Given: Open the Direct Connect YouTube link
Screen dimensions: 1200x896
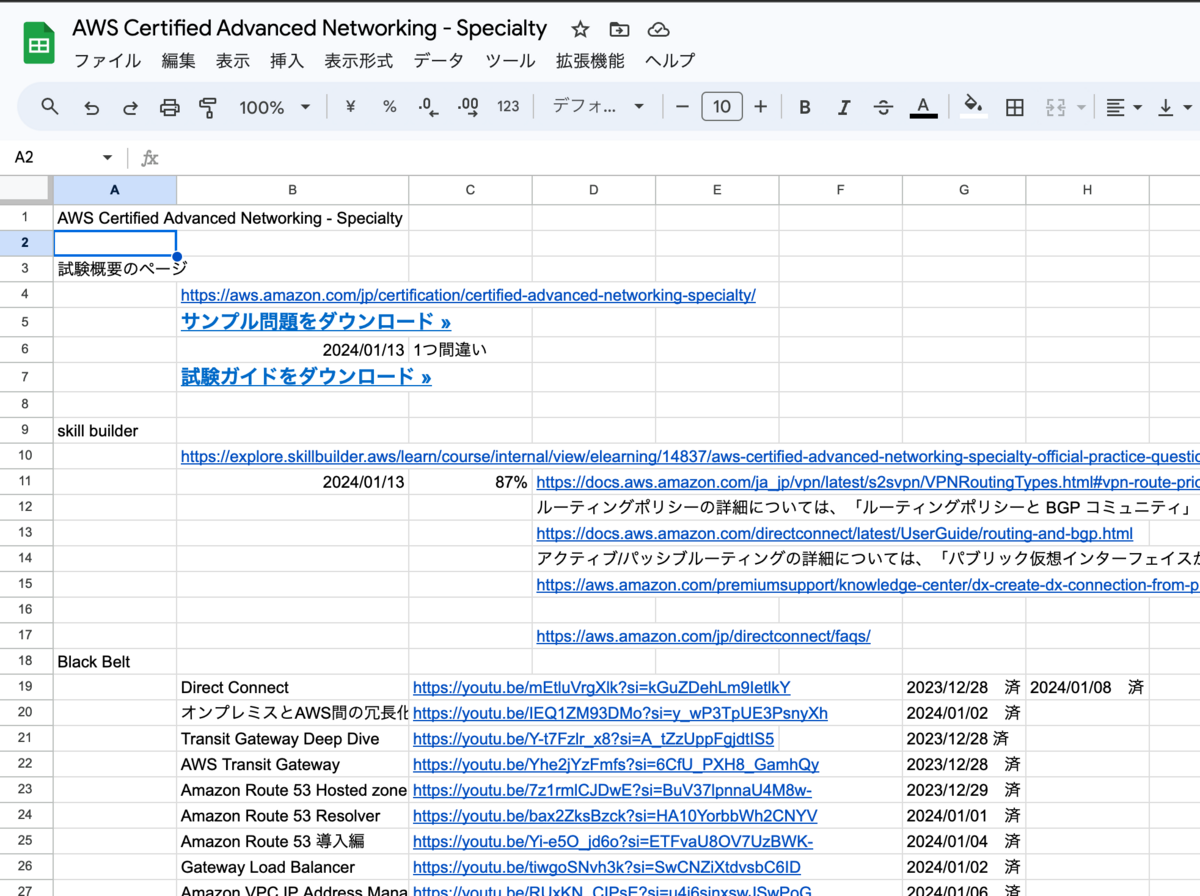Looking at the screenshot, I should pos(602,687).
